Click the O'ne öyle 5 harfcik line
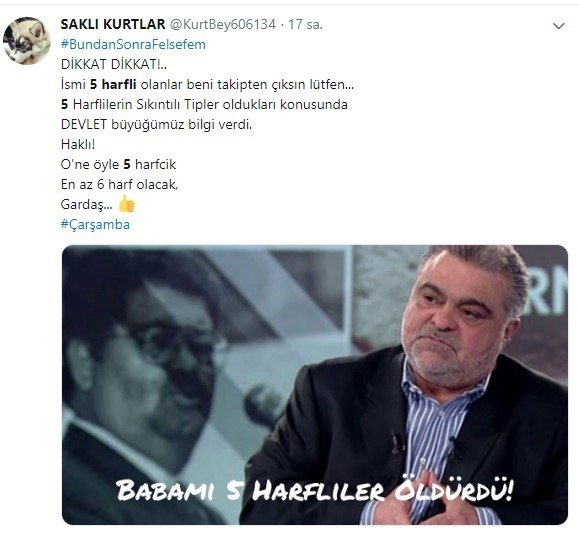The width and height of the screenshot is (579, 533). tap(118, 164)
